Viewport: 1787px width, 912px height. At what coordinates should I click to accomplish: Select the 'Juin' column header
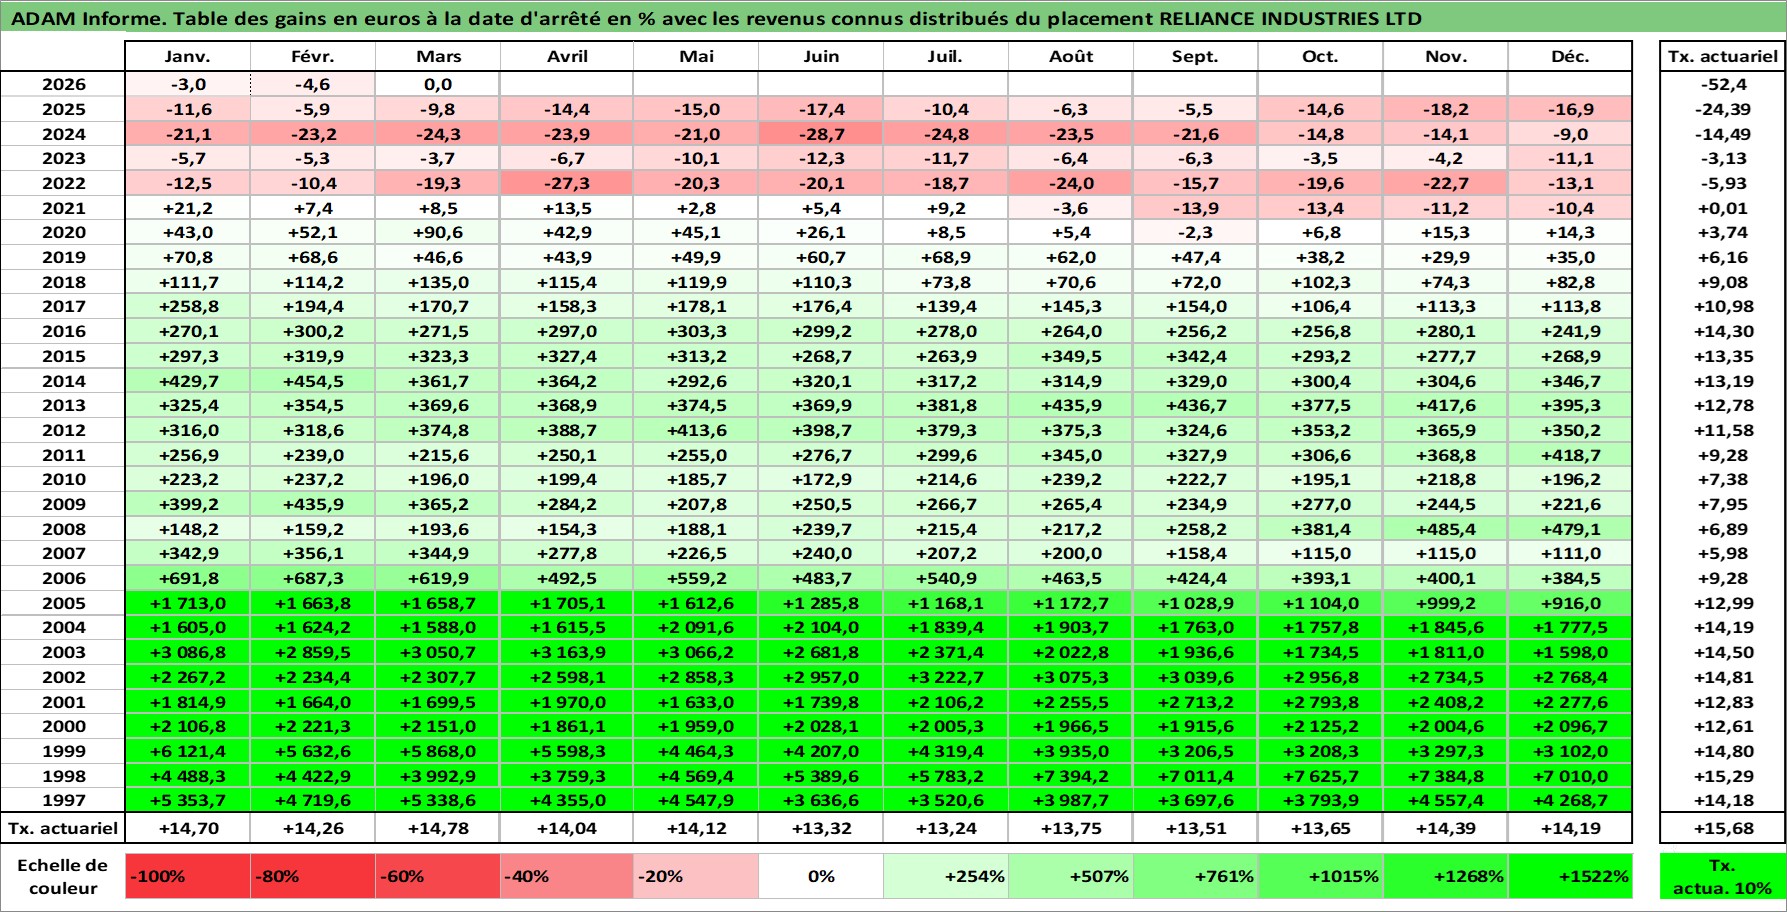(x=821, y=57)
